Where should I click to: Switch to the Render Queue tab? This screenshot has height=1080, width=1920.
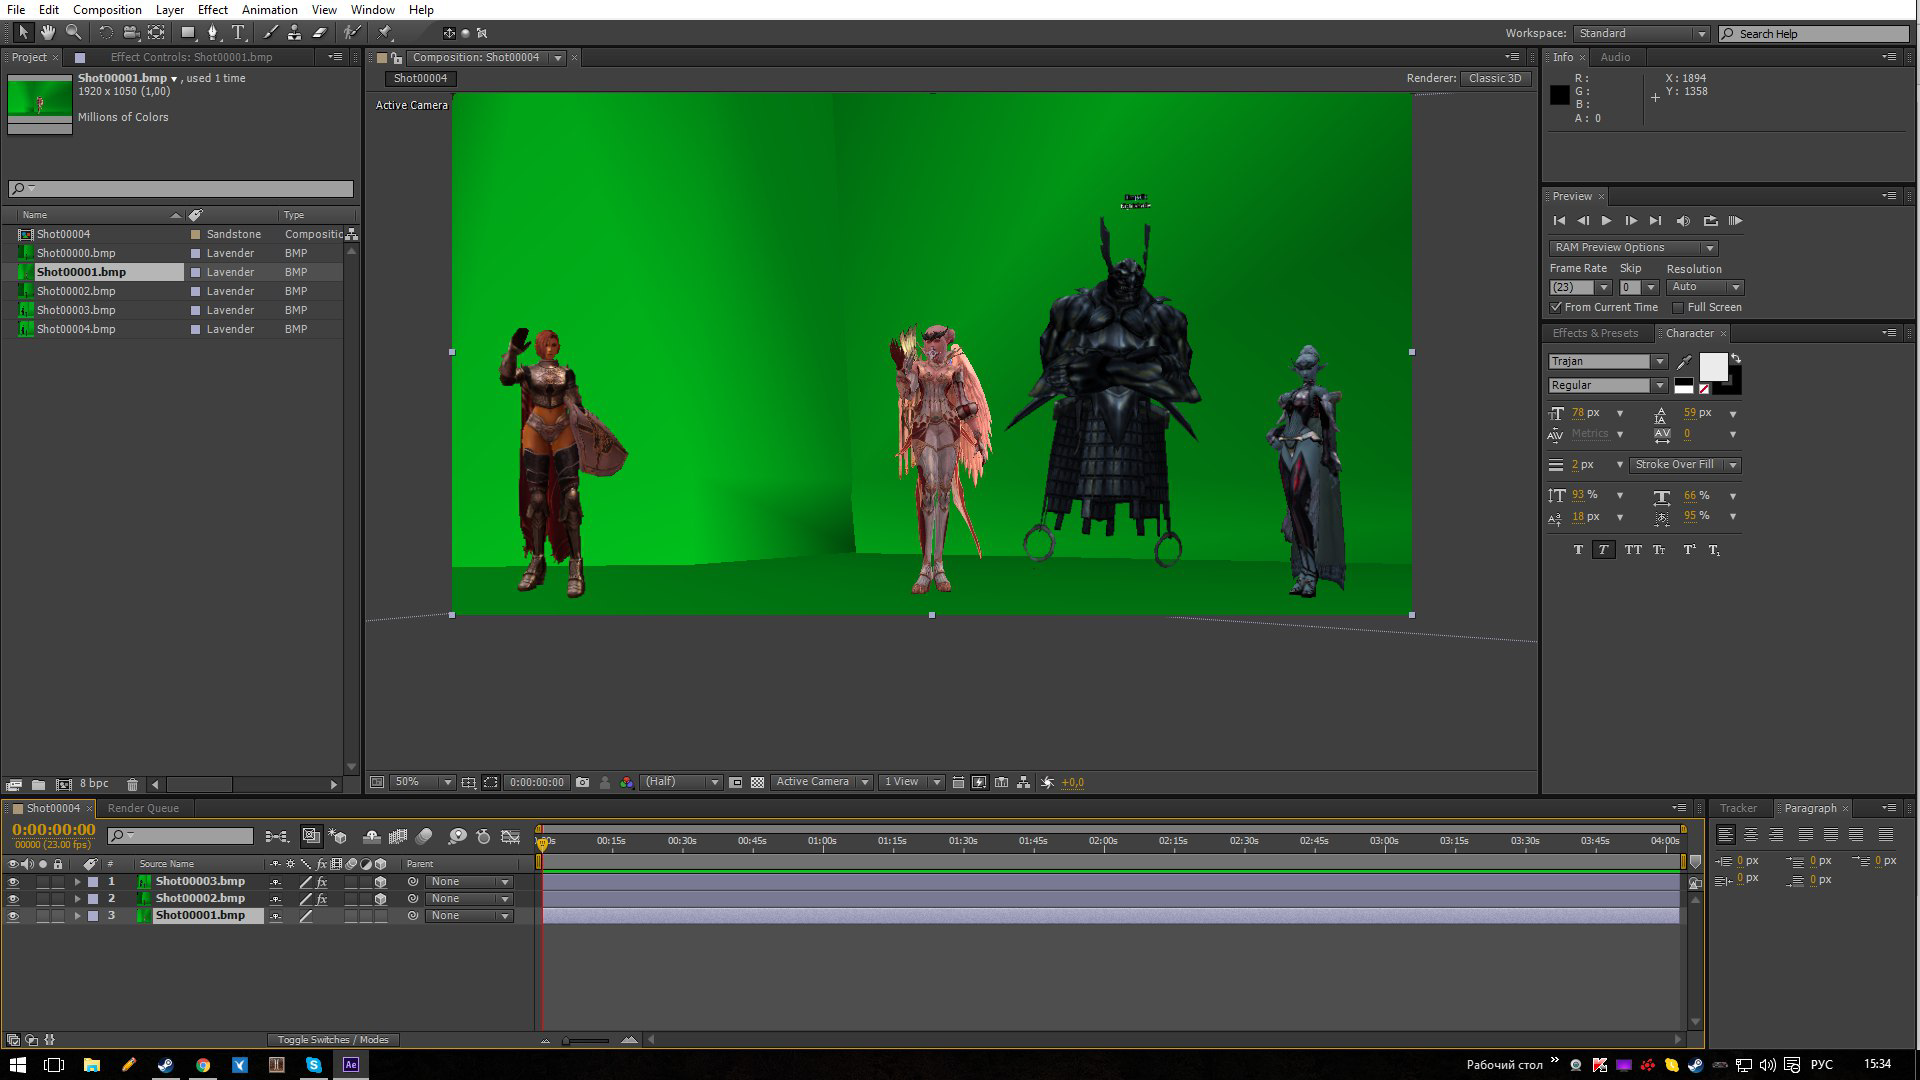pyautogui.click(x=143, y=808)
